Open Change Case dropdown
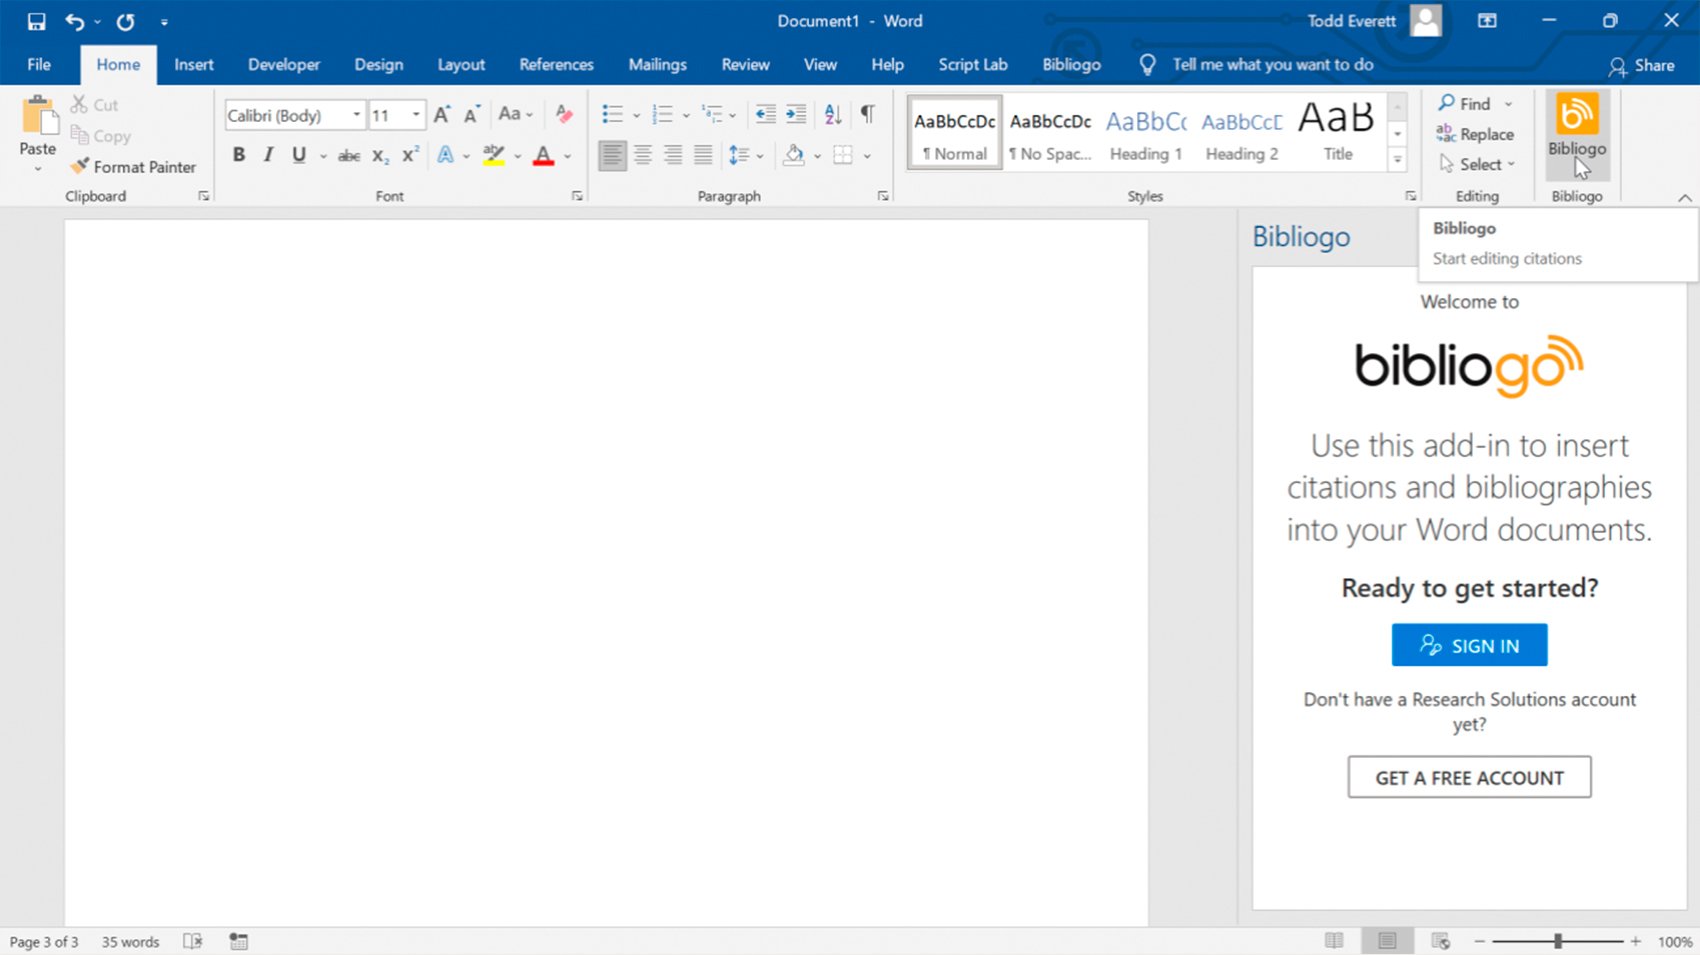The height and width of the screenshot is (955, 1700). pos(516,115)
